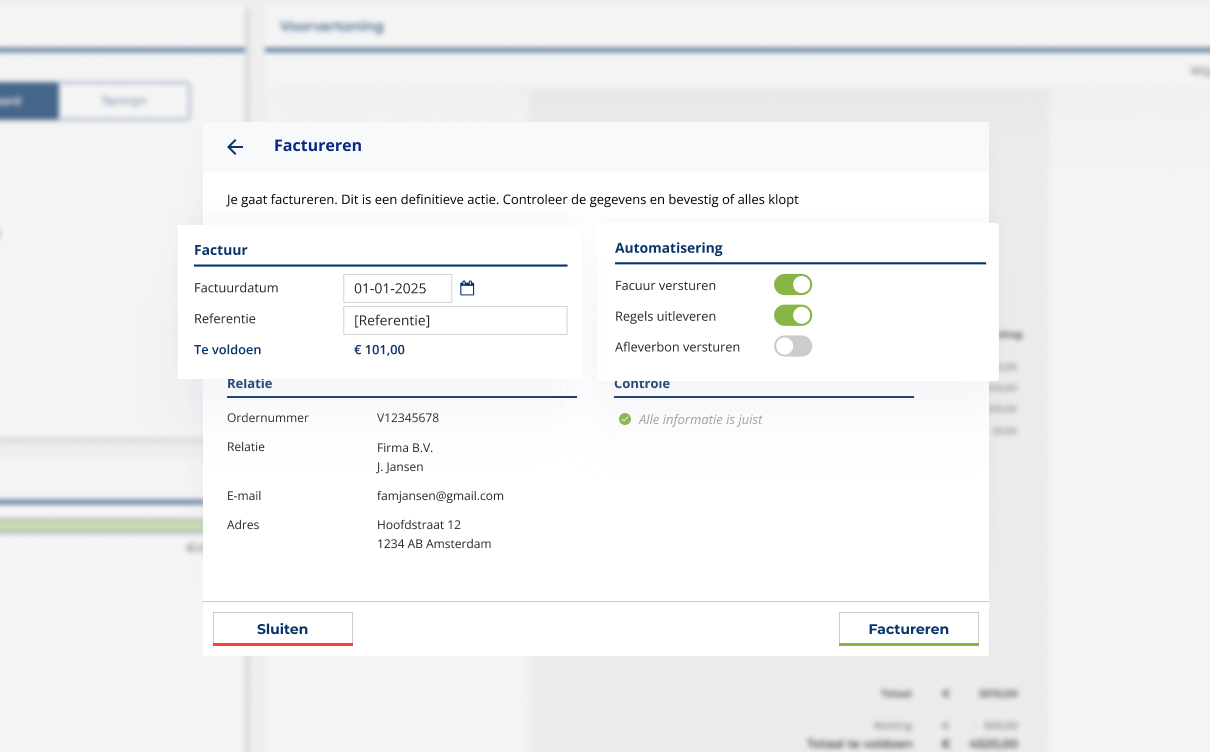The height and width of the screenshot is (752, 1210).
Task: Confirm with the green Factureren button
Action: point(908,629)
